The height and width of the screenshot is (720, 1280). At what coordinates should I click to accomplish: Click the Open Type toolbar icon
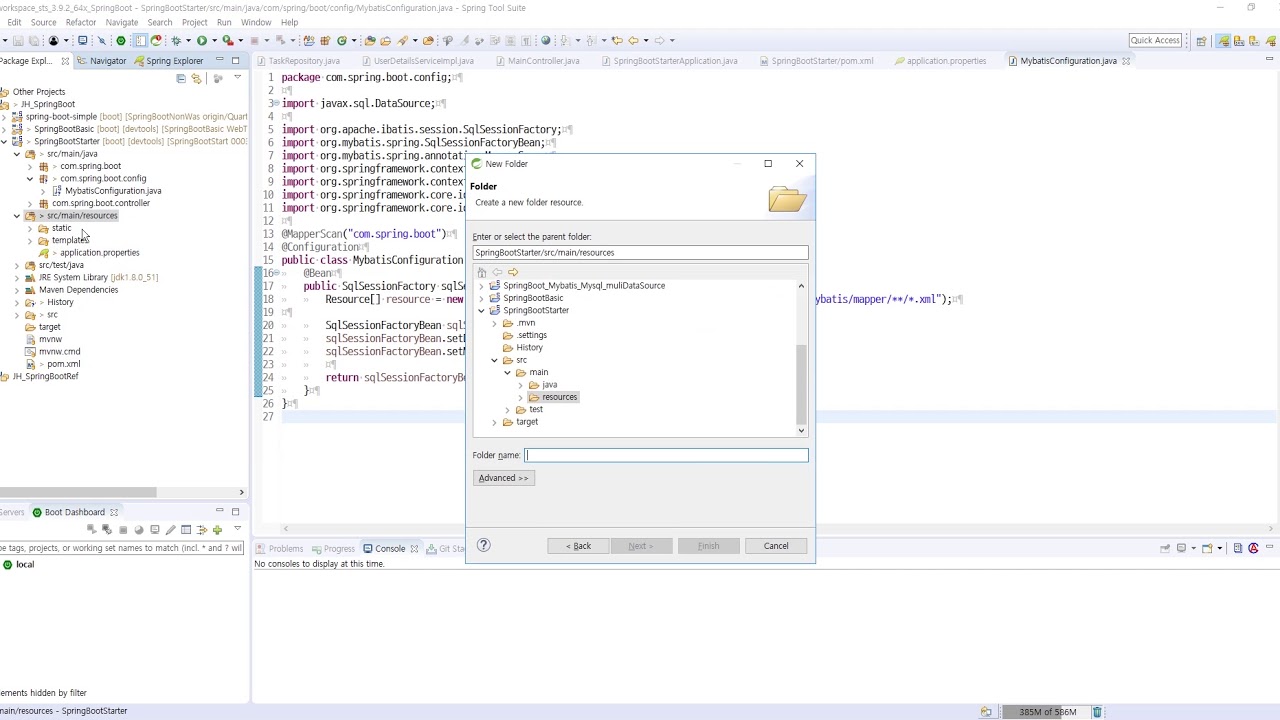(x=370, y=40)
